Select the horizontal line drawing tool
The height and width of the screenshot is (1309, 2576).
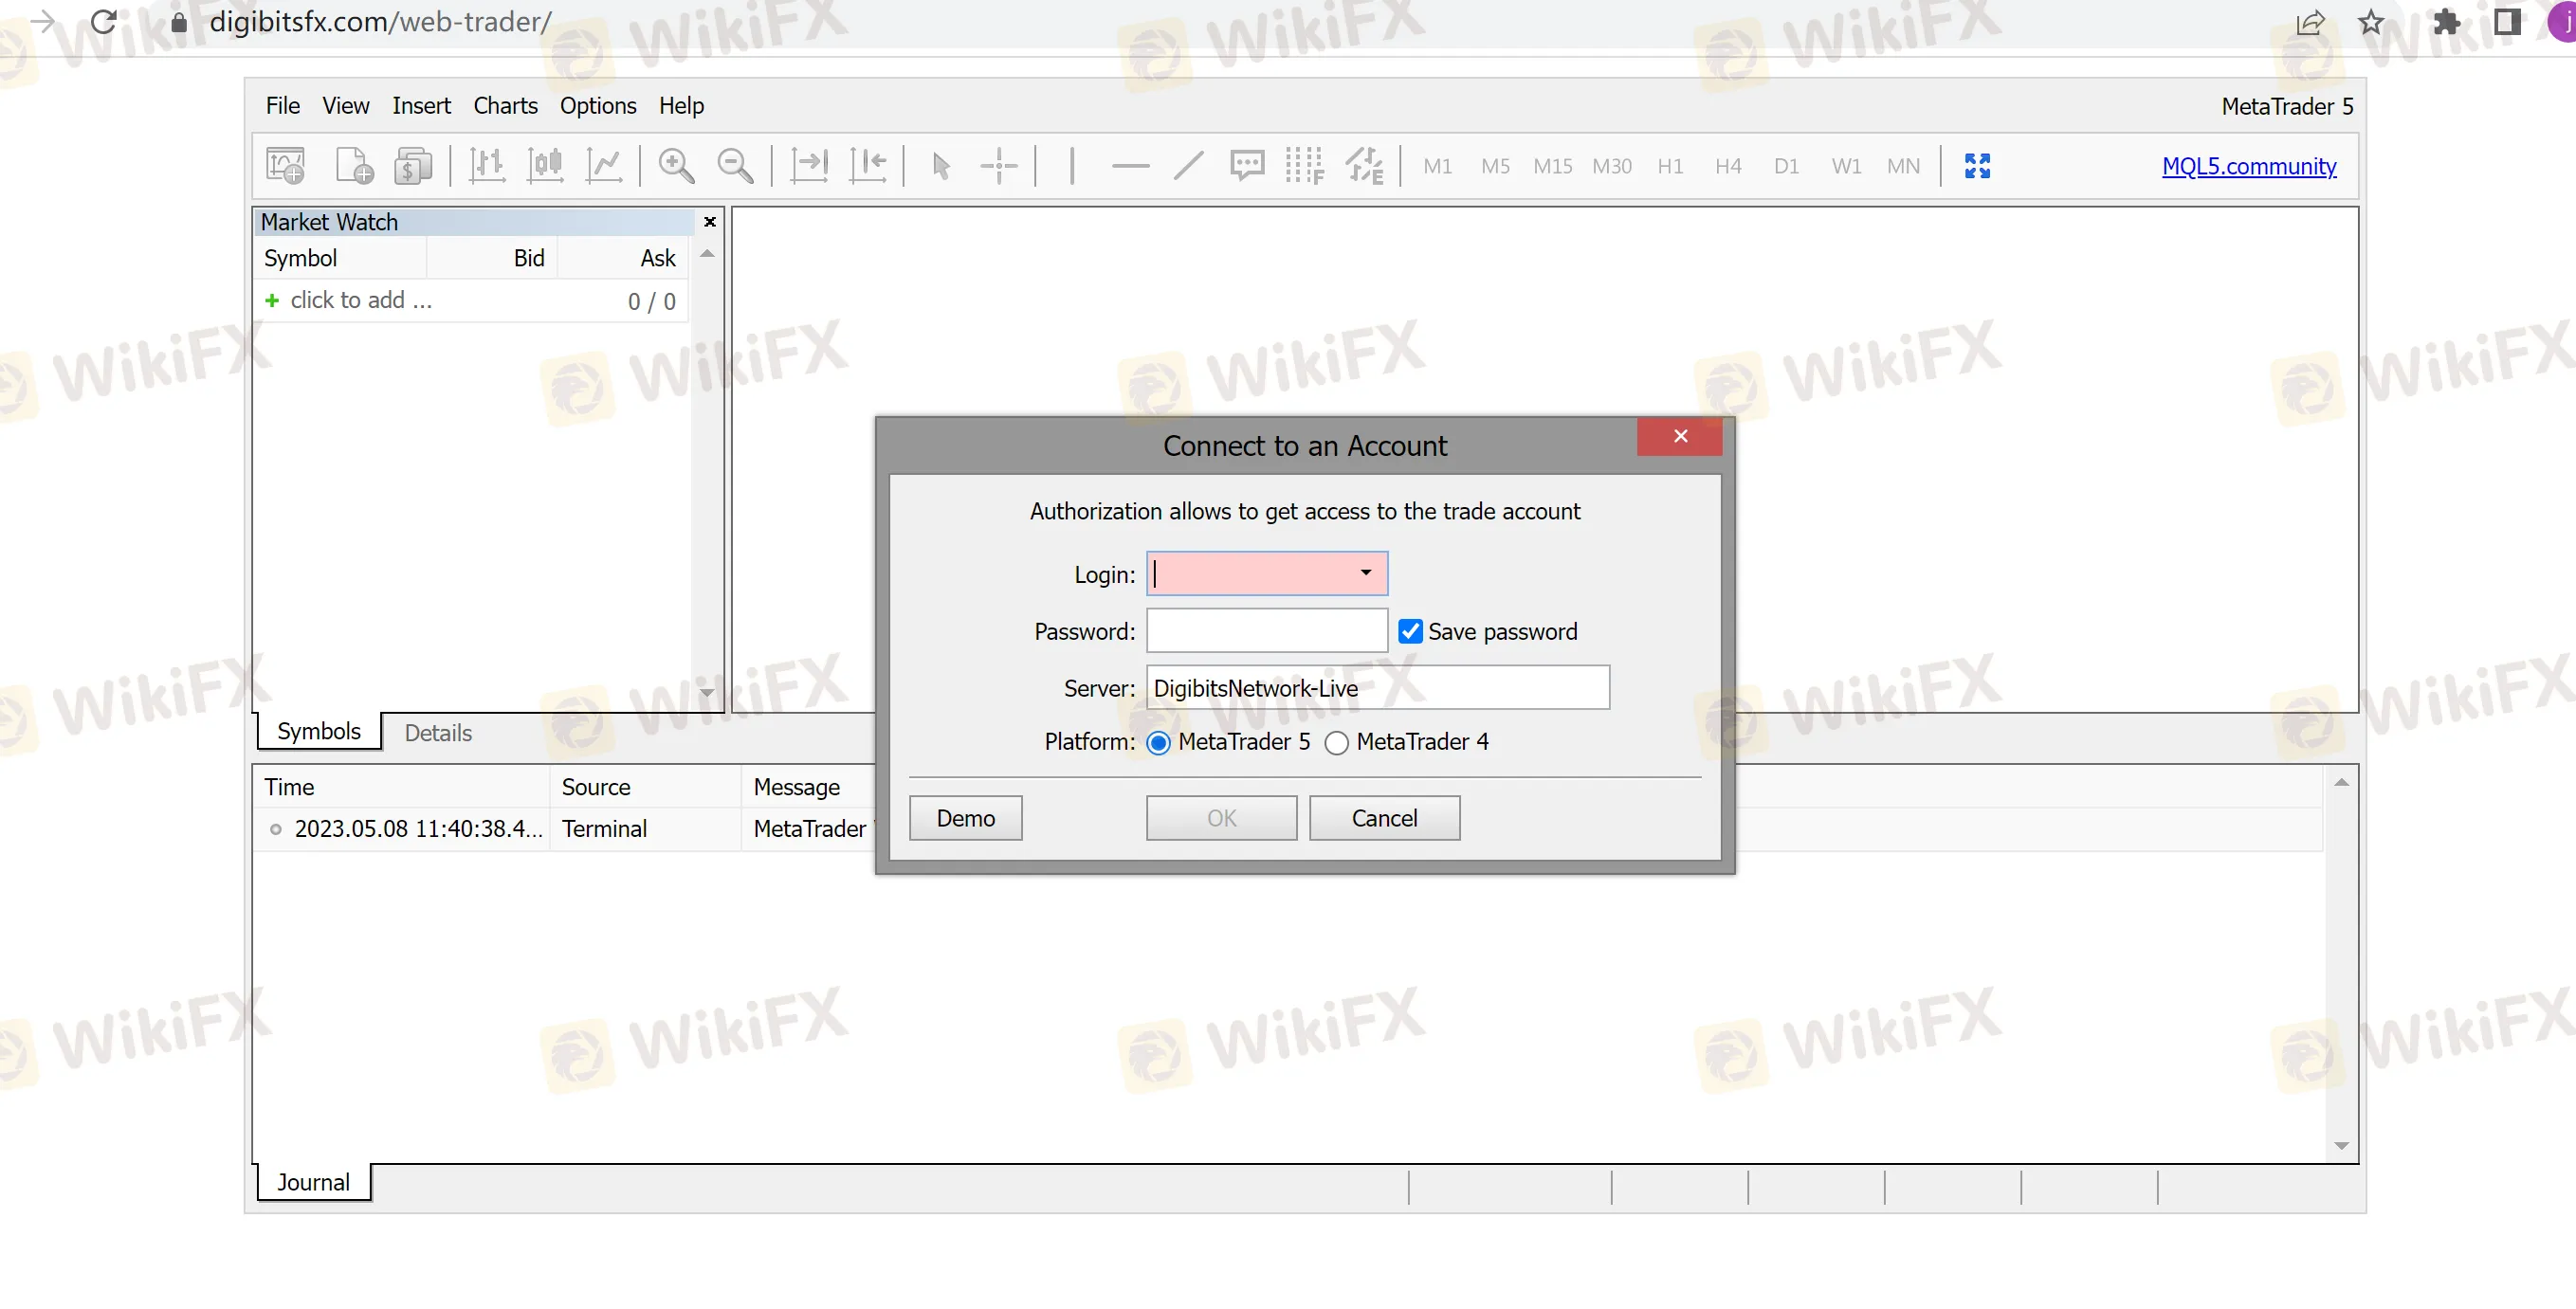pos(1128,165)
